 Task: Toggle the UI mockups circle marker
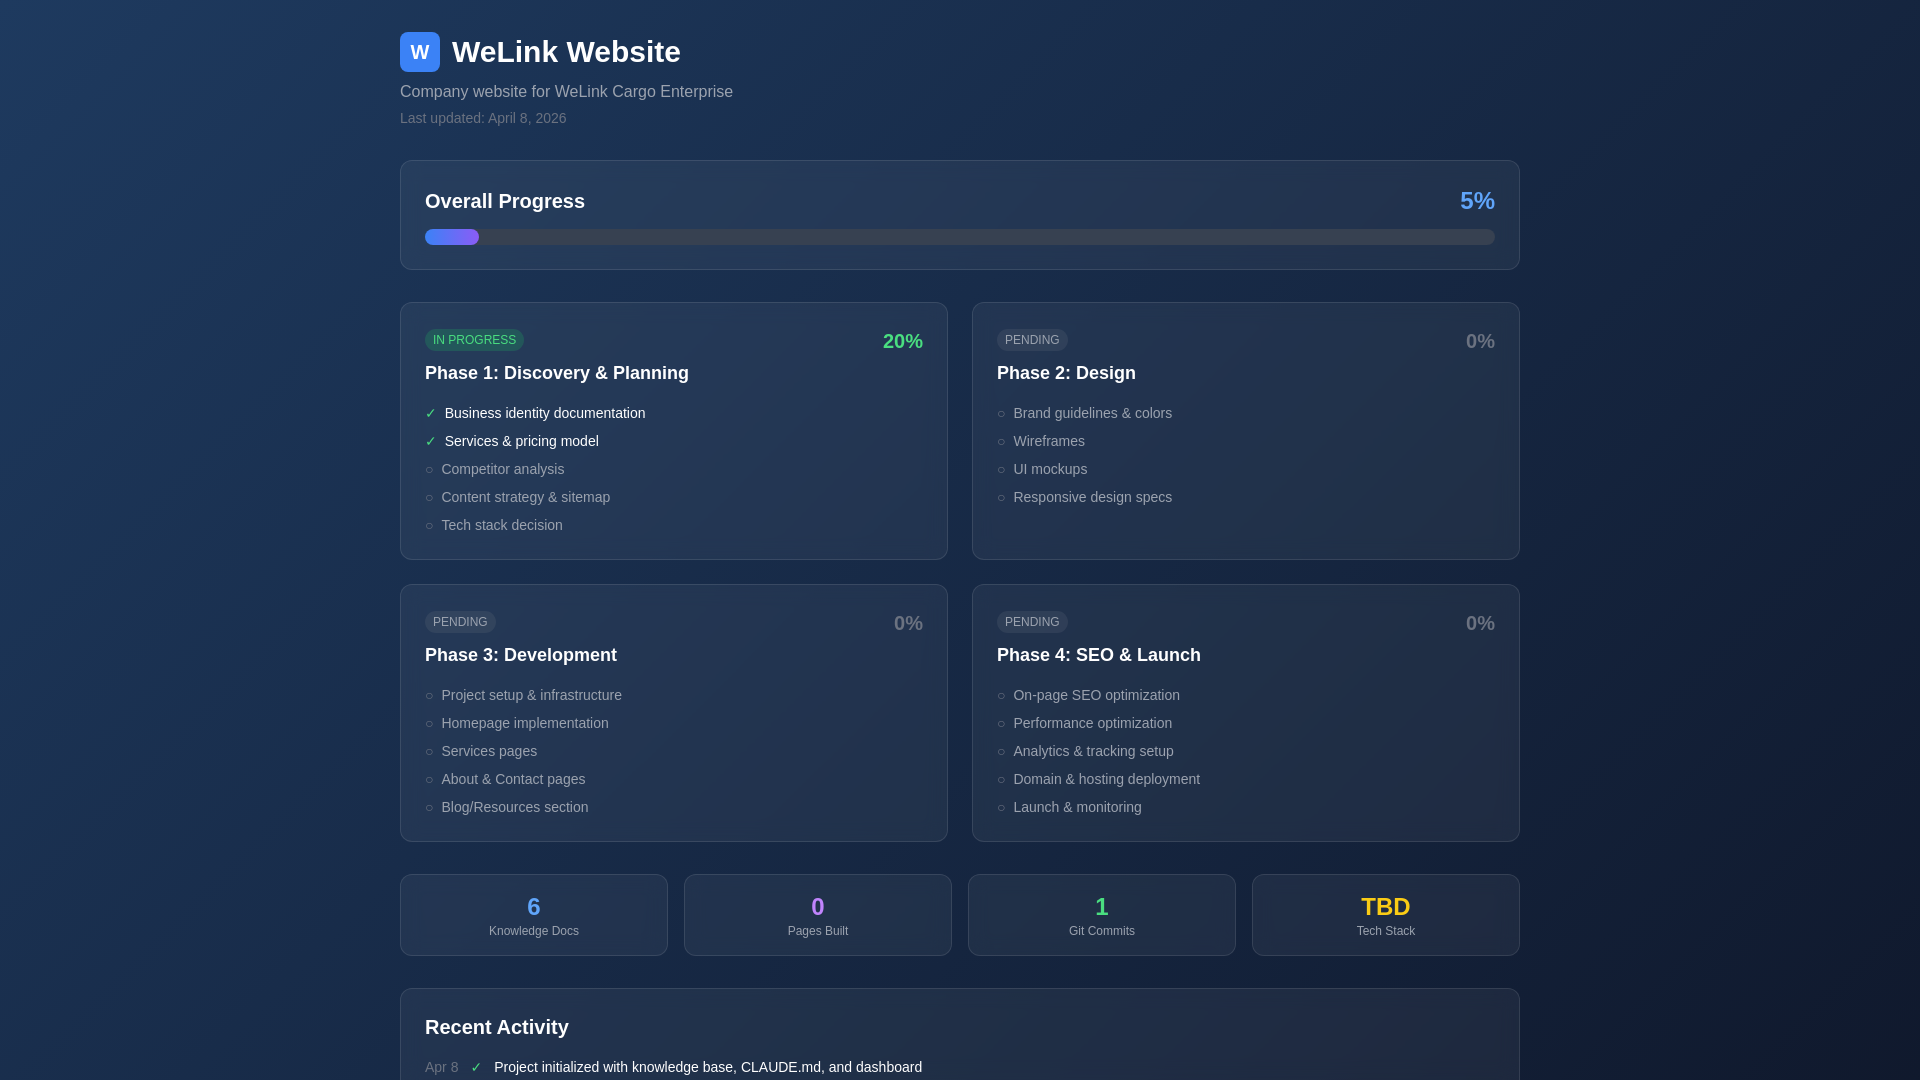1001,470
